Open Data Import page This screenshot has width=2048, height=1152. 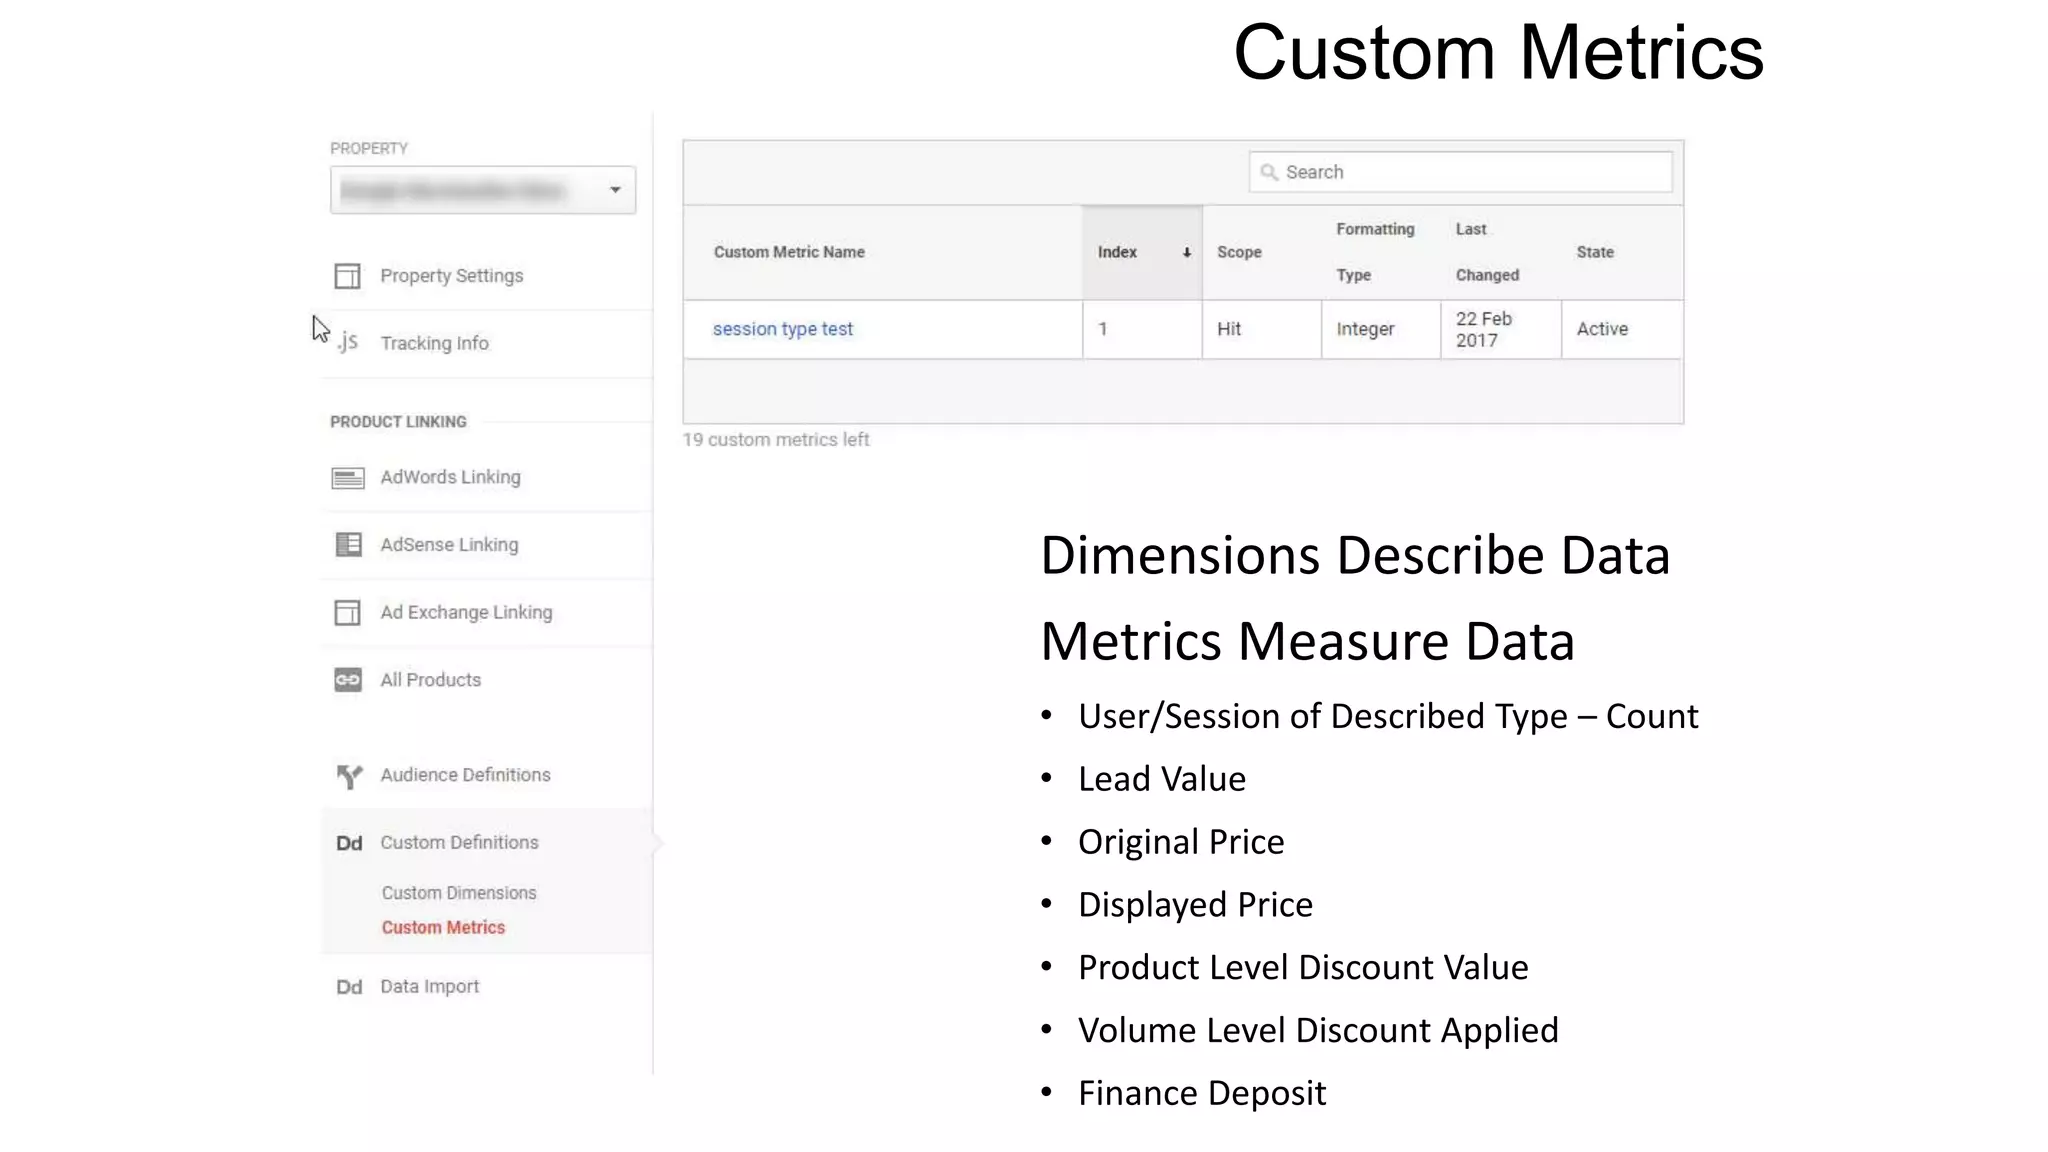coord(429,987)
